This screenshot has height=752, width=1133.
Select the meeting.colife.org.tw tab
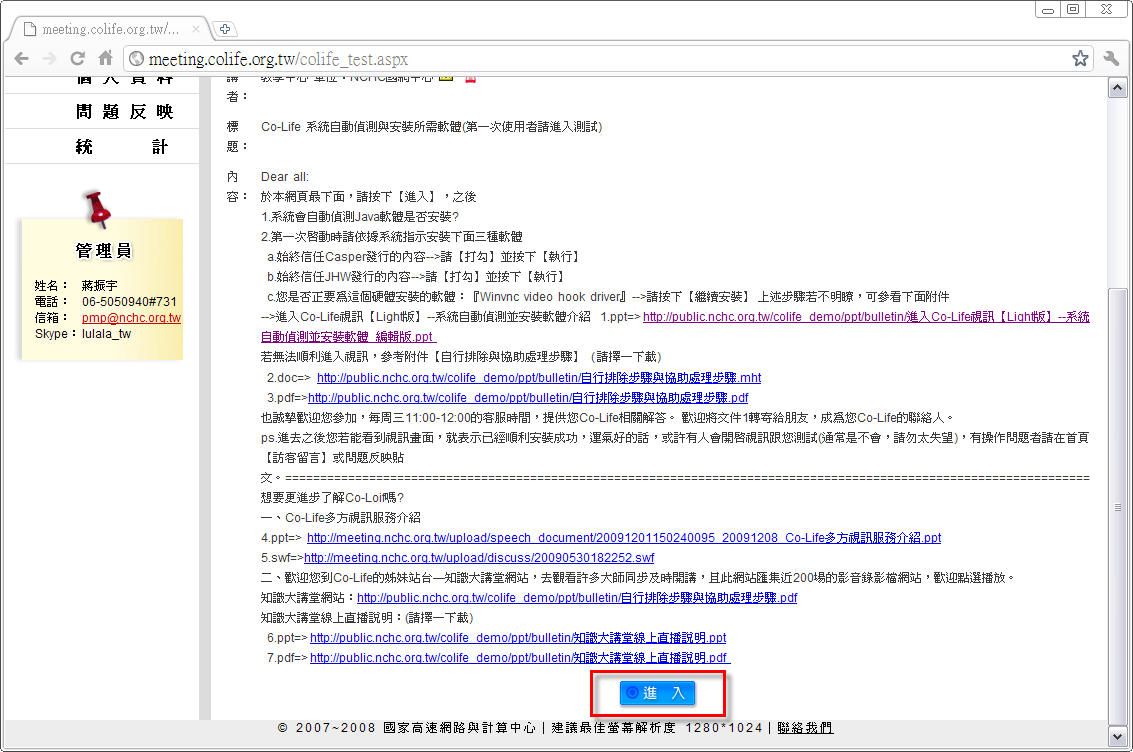(x=111, y=29)
